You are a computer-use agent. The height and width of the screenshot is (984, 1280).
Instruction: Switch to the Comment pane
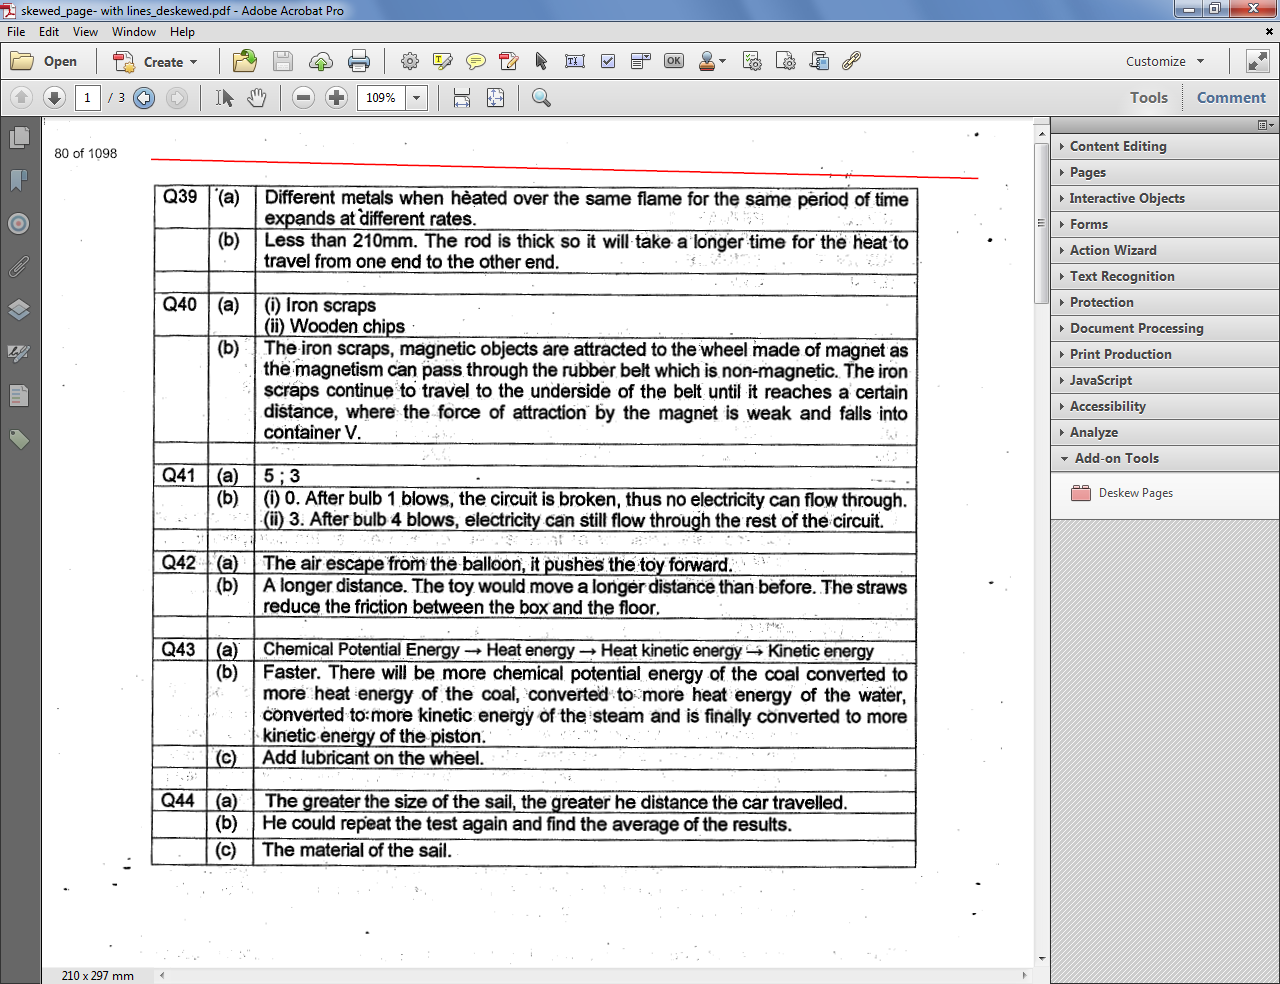coord(1231,97)
